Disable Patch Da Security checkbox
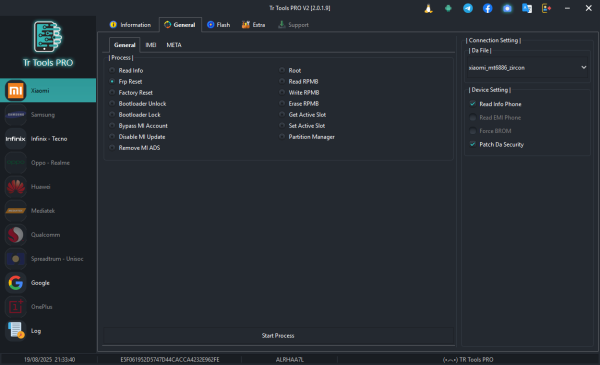Viewport: 600px width, 365px height. pyautogui.click(x=473, y=144)
